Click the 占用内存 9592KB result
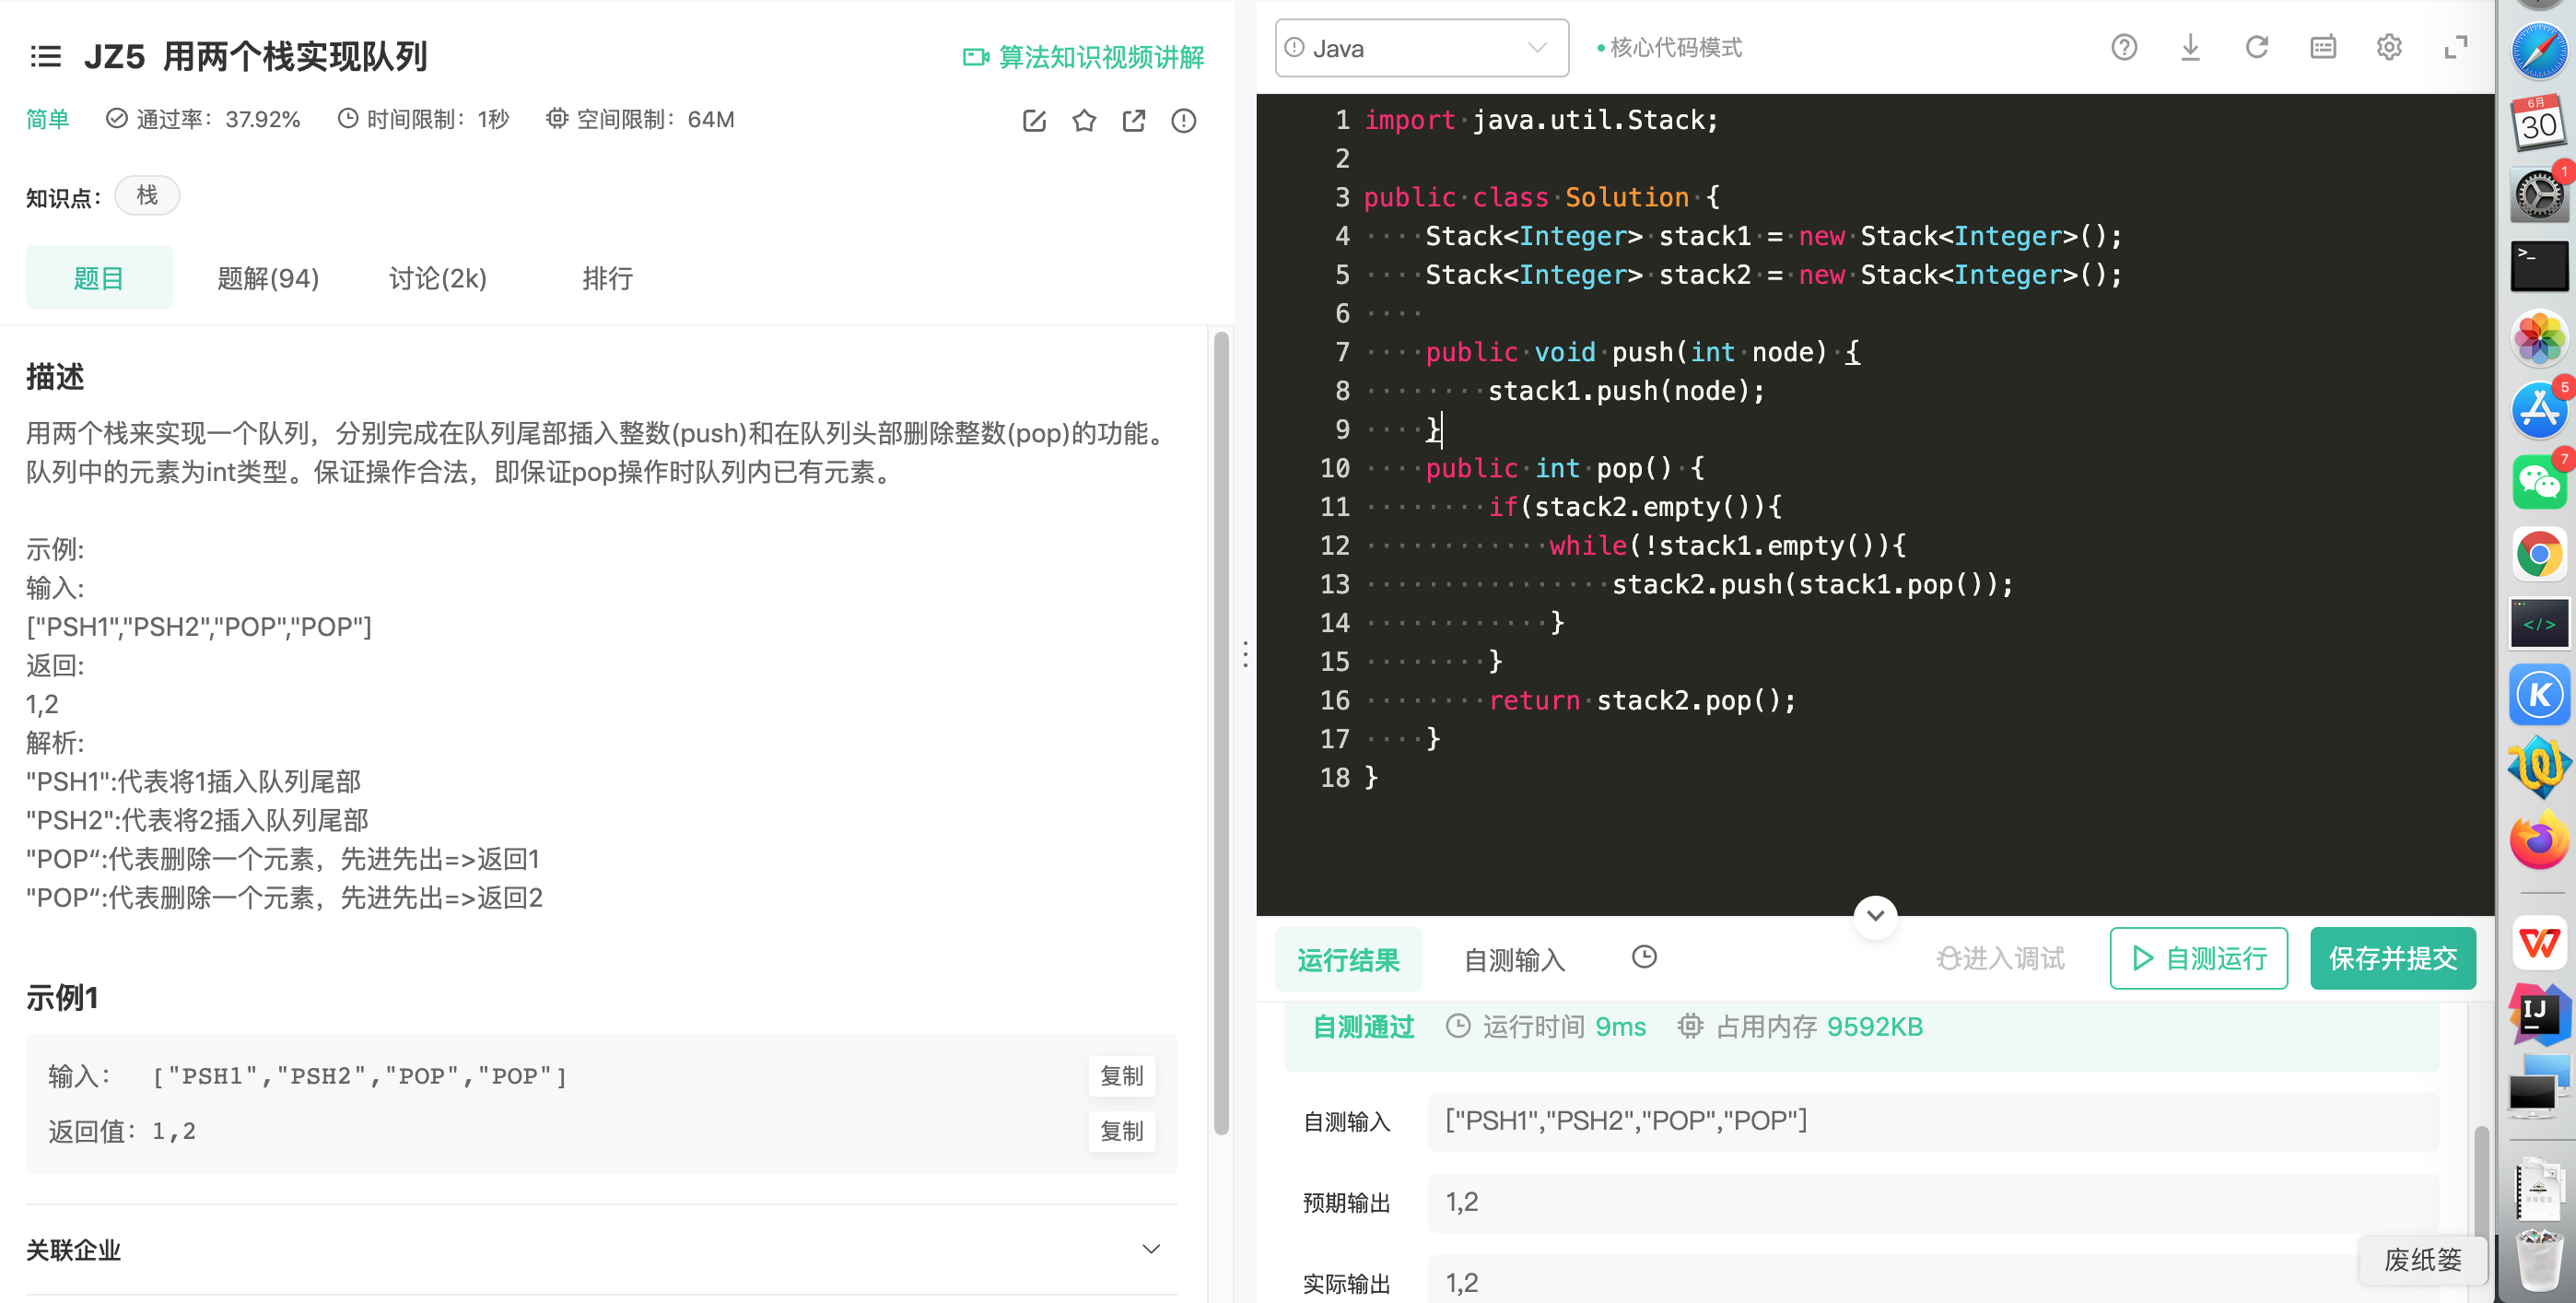 [1800, 1027]
